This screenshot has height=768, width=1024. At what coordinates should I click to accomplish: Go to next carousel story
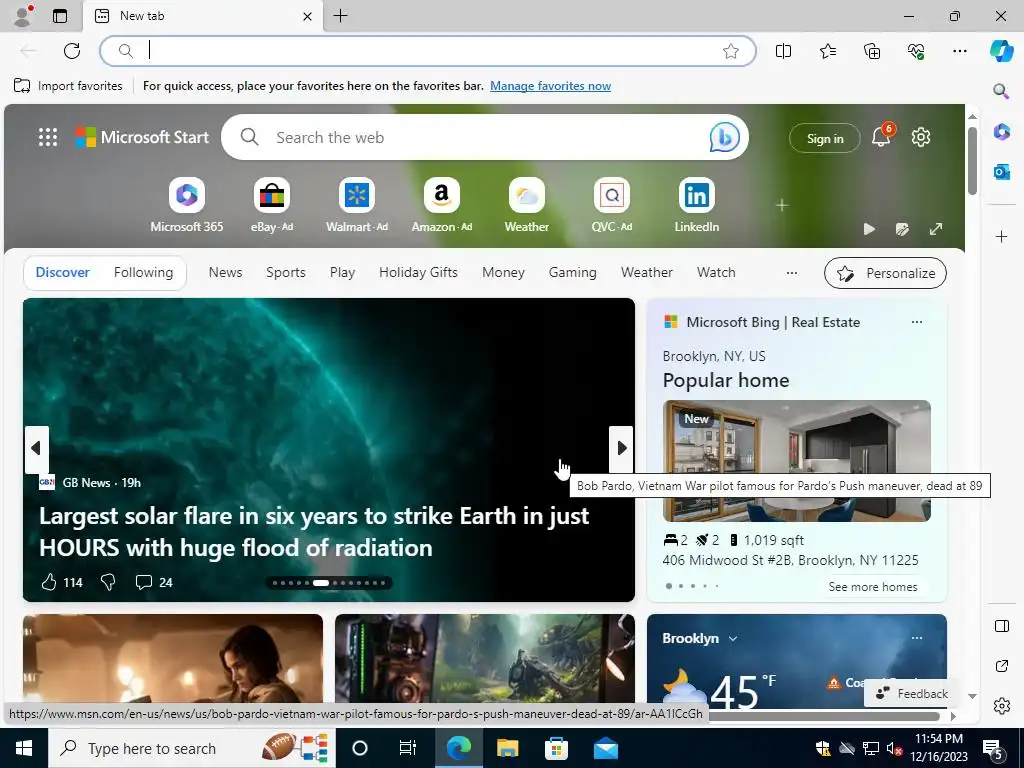coord(621,449)
